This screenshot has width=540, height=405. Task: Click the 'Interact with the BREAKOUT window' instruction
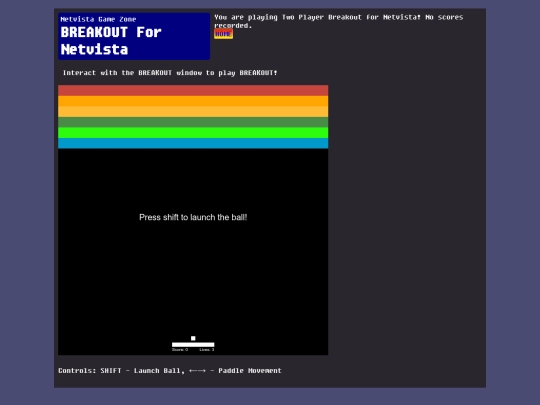point(170,73)
